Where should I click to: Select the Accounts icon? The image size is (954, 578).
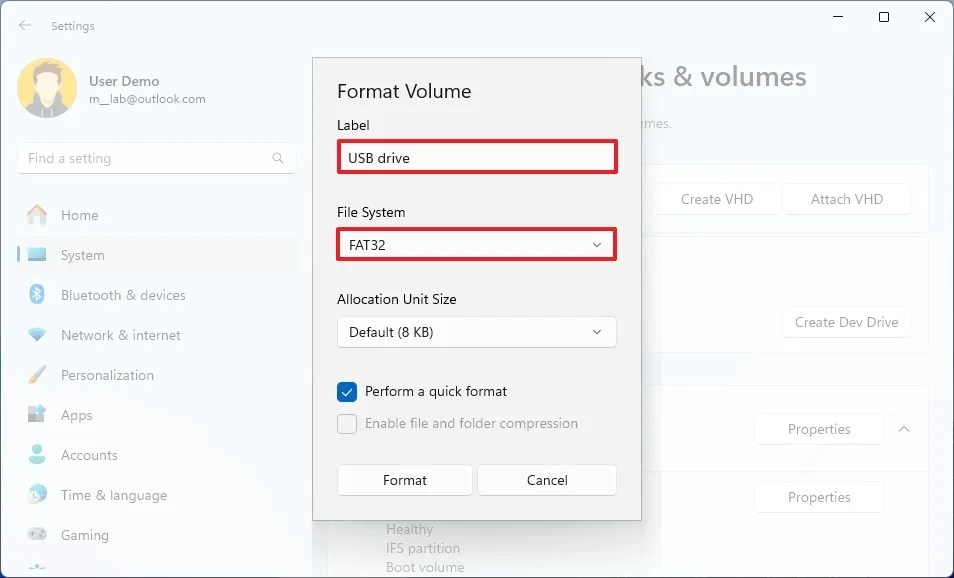pos(37,454)
